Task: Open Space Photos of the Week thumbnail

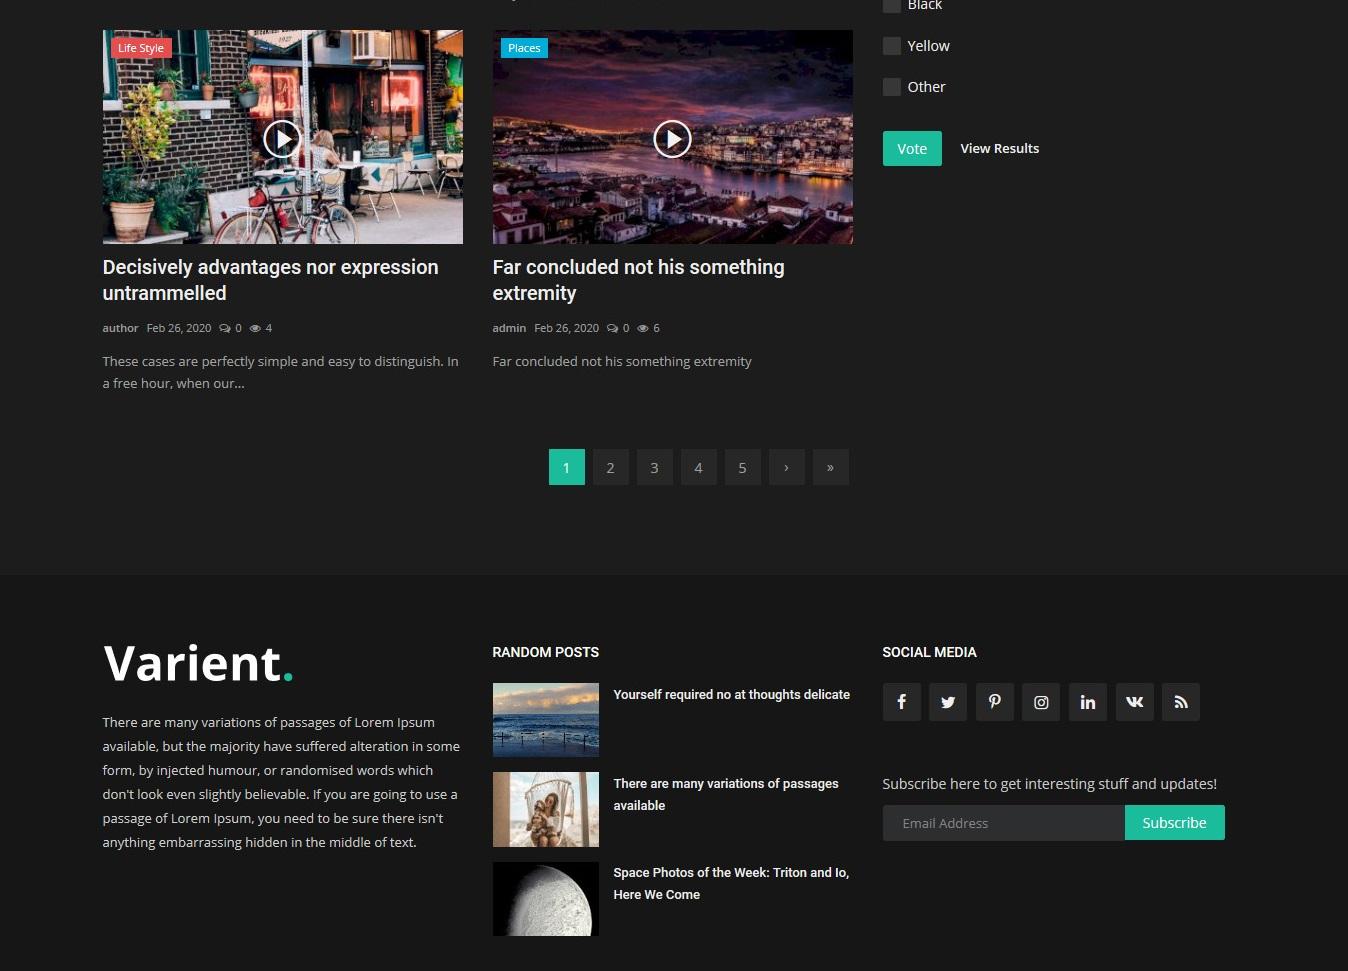Action: (x=545, y=898)
